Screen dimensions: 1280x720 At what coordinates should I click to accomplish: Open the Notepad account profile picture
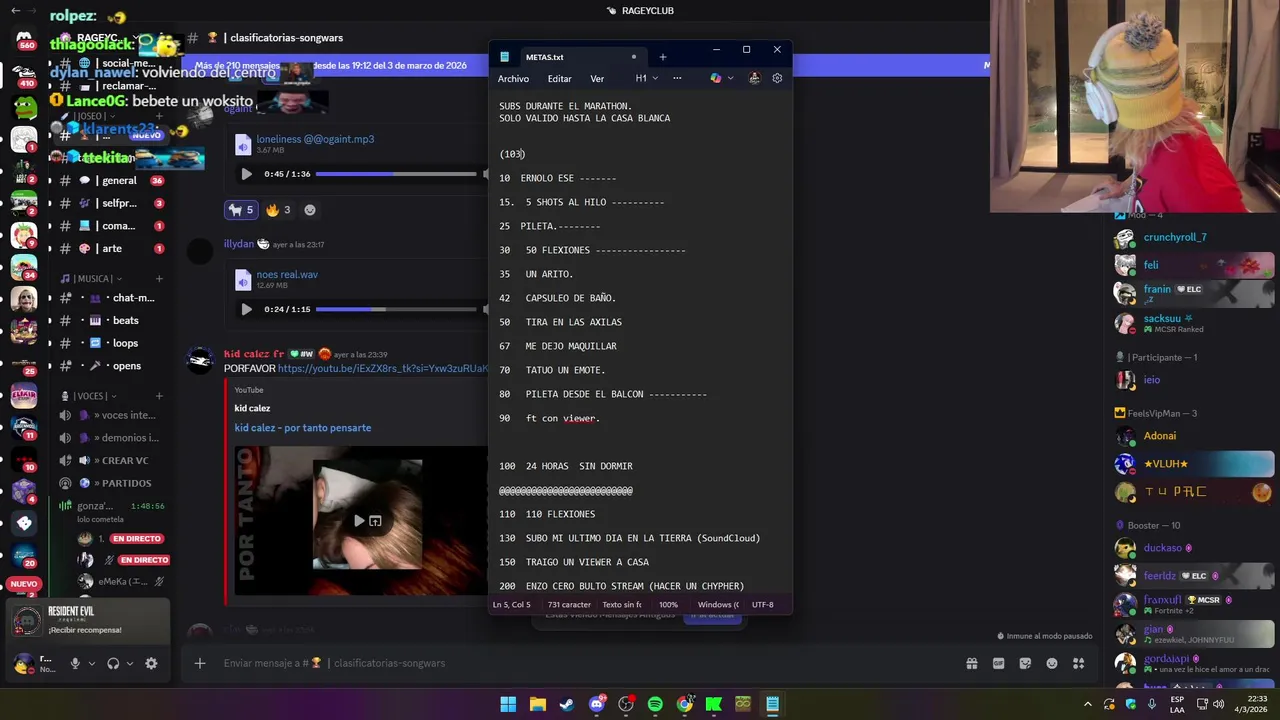pos(754,78)
